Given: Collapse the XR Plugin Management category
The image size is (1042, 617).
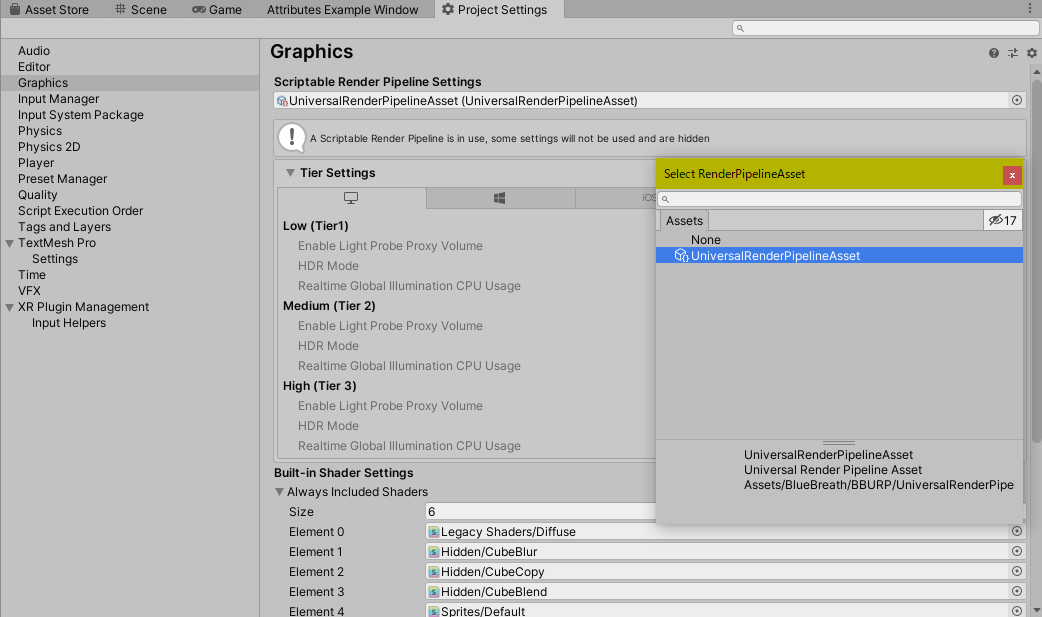Looking at the screenshot, I should (10, 307).
